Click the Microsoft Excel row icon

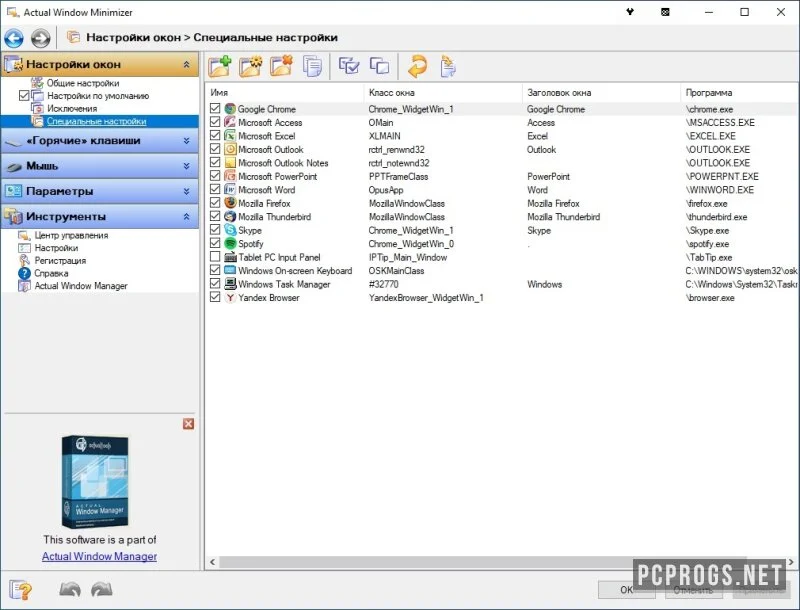coord(230,136)
